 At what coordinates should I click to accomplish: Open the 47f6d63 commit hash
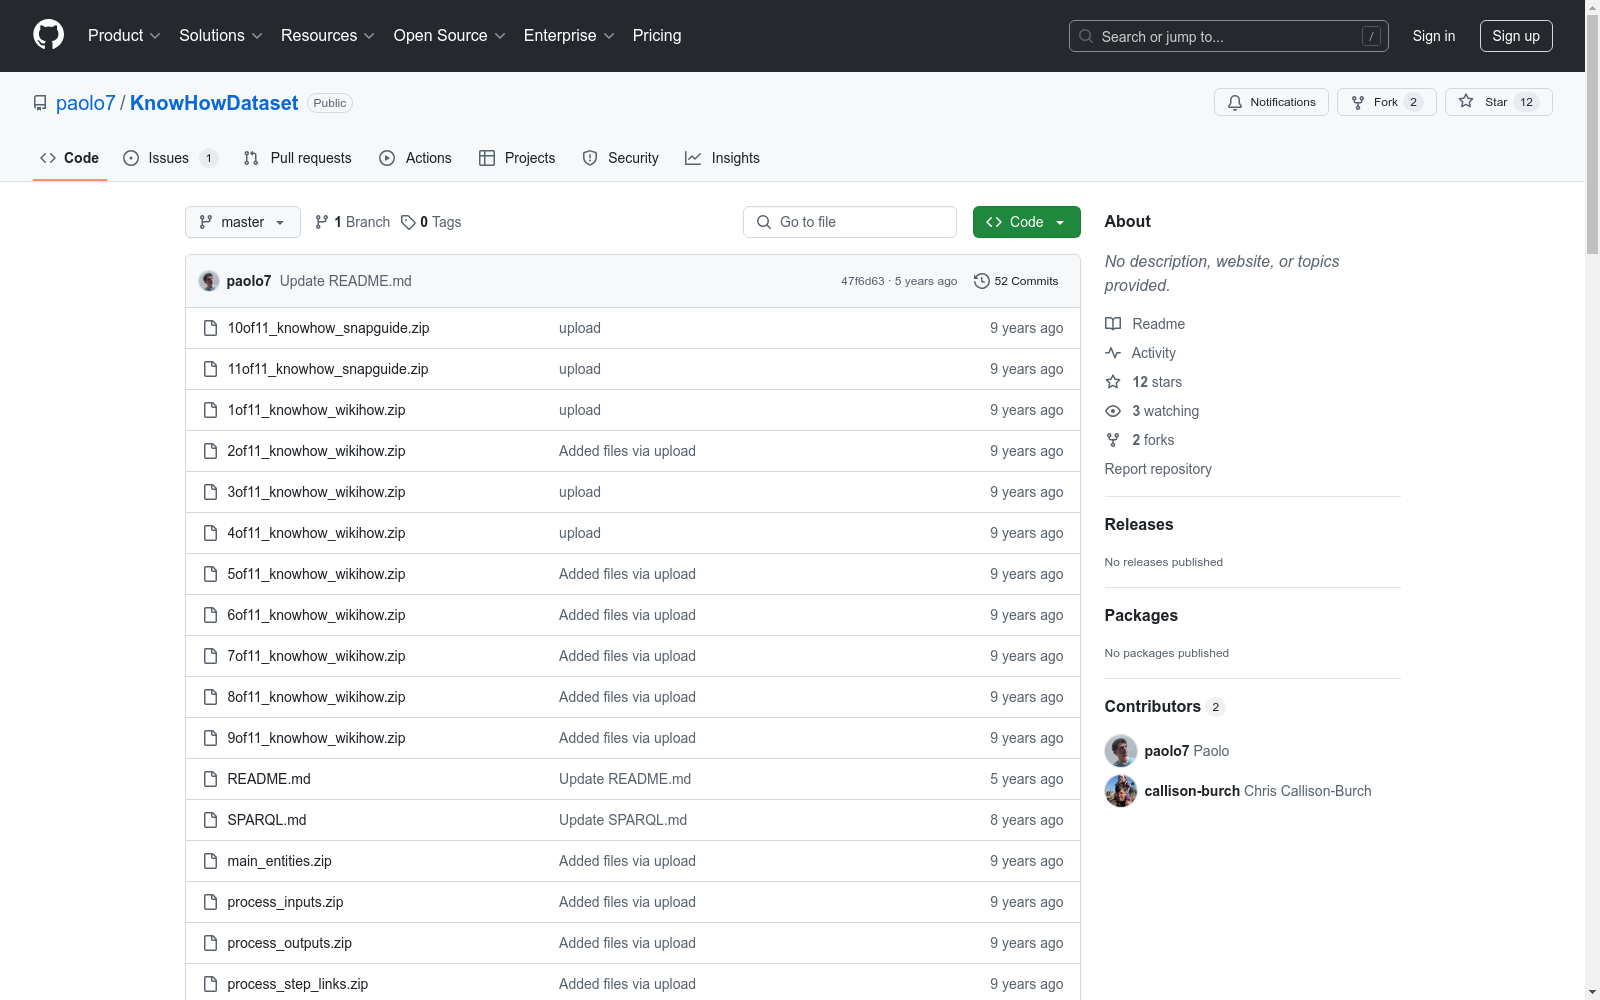tap(862, 281)
